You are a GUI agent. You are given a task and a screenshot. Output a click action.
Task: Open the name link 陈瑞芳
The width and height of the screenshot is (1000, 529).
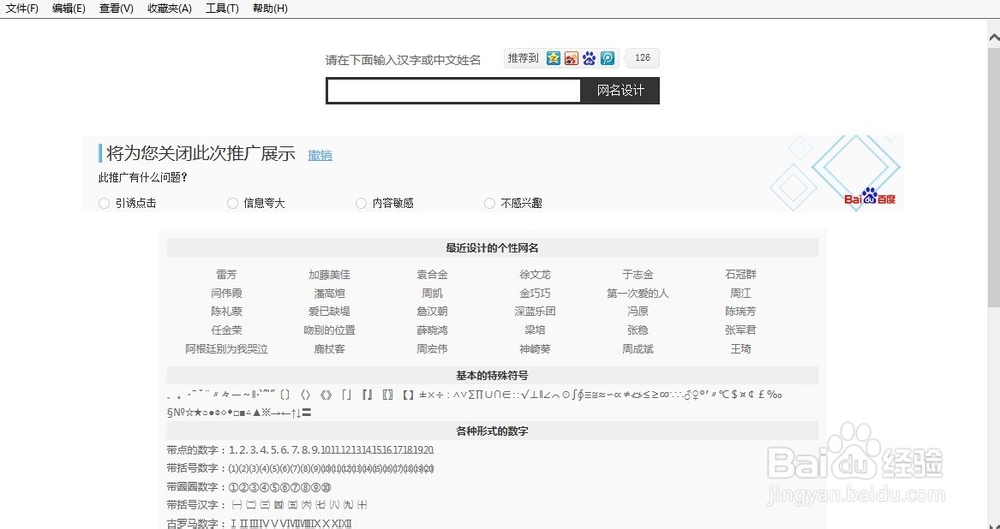740,311
